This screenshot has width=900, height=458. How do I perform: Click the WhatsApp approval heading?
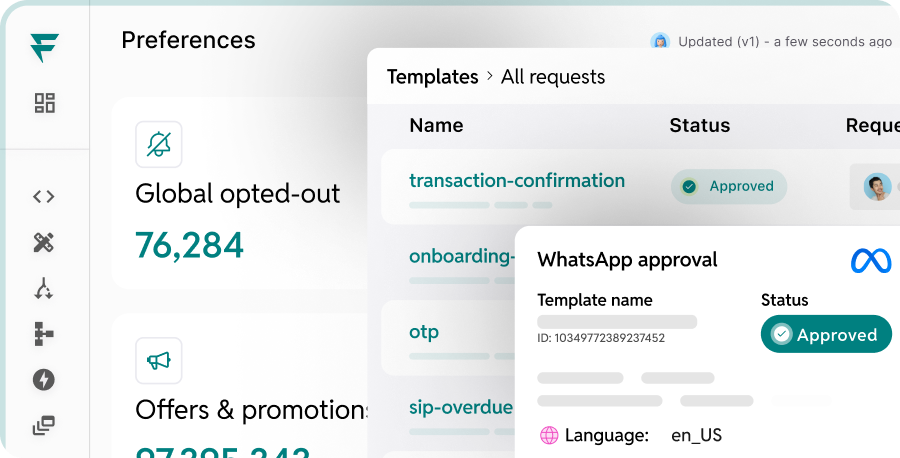pos(627,260)
